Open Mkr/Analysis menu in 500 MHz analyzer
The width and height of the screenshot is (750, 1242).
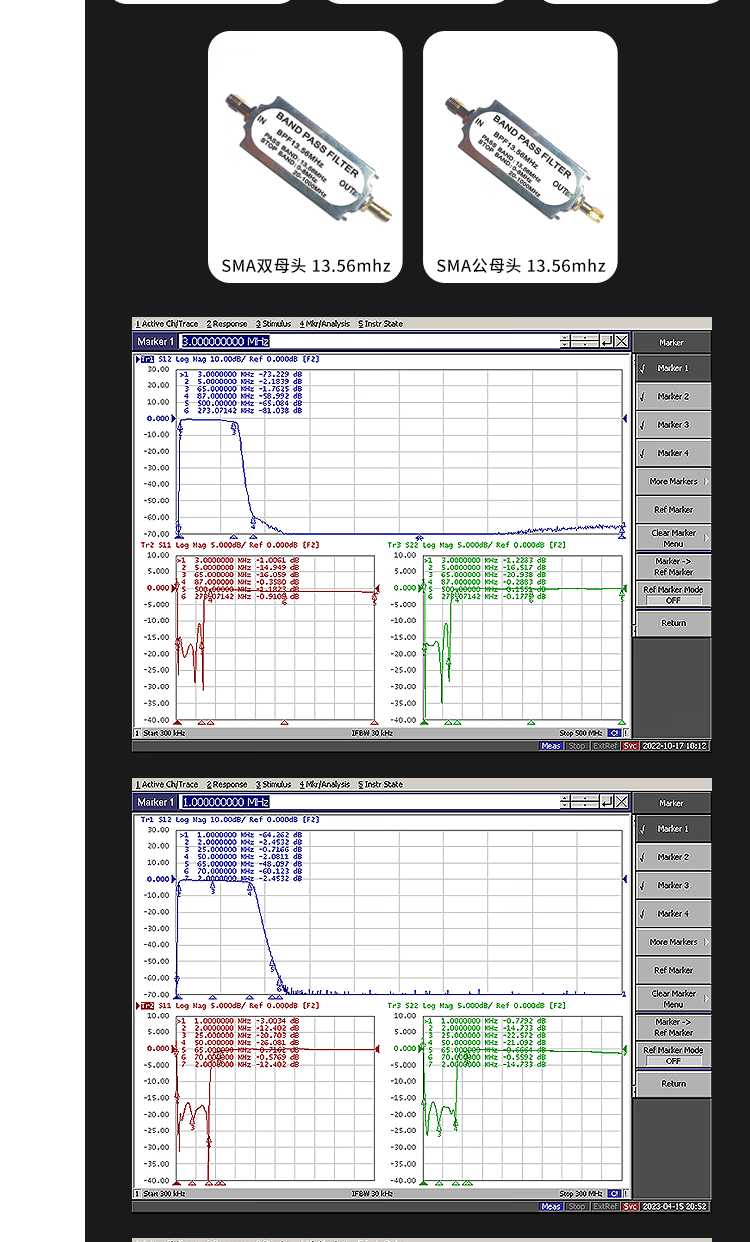tap(325, 324)
